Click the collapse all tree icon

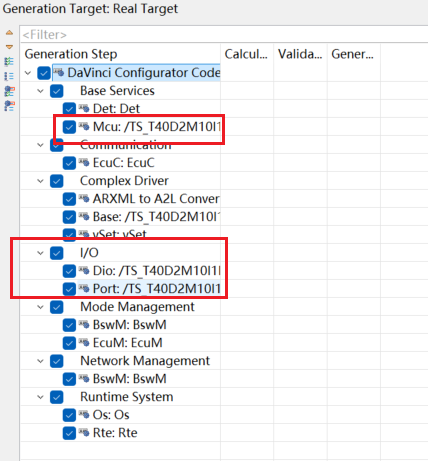(9, 76)
